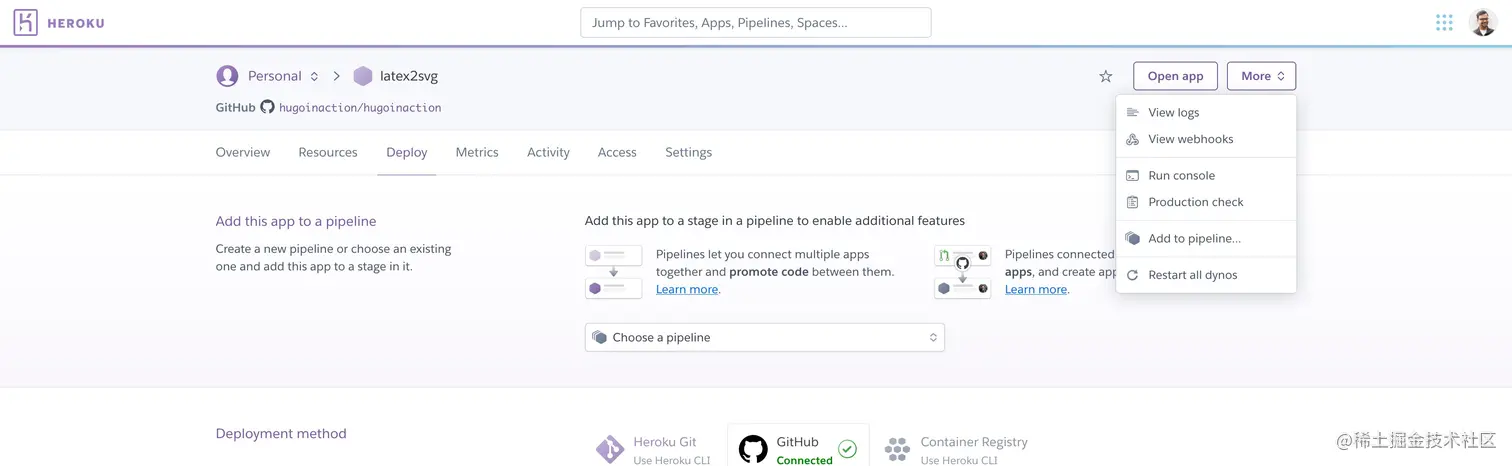1512x466 pixels.
Task: Open the Choose a pipeline dropdown
Action: [x=764, y=337]
